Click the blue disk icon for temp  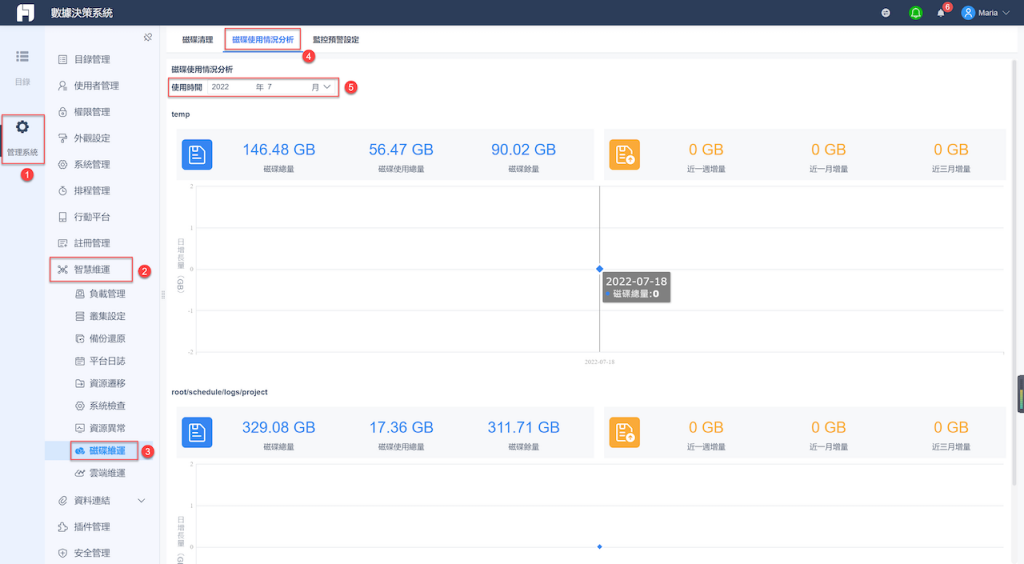[197, 155]
